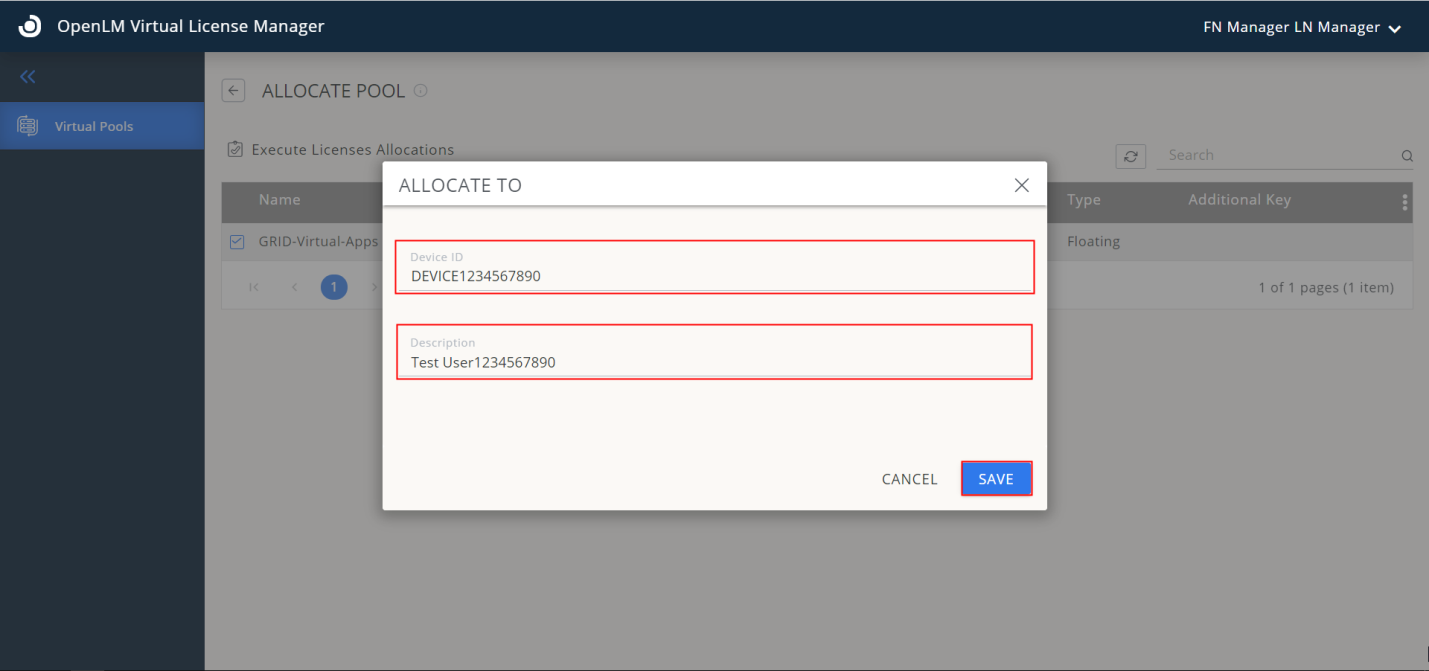The image size is (1429, 671).
Task: Click the OpenLM logo icon
Action: click(30, 27)
